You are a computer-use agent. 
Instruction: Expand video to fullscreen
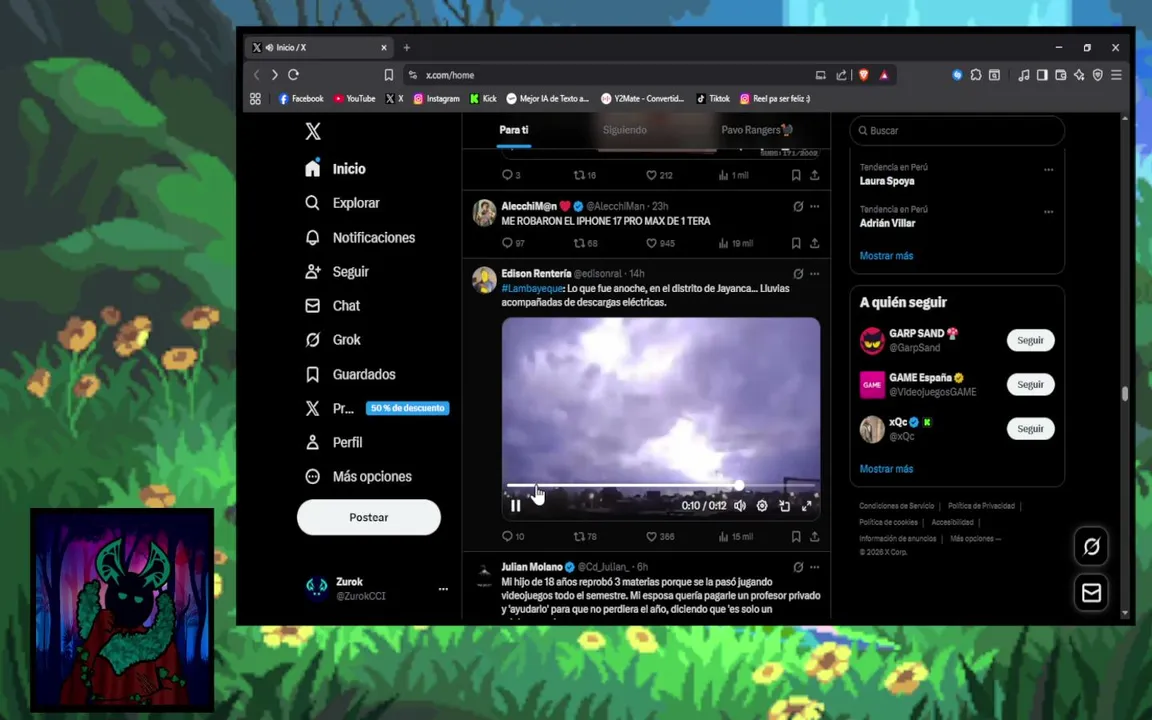click(x=807, y=506)
